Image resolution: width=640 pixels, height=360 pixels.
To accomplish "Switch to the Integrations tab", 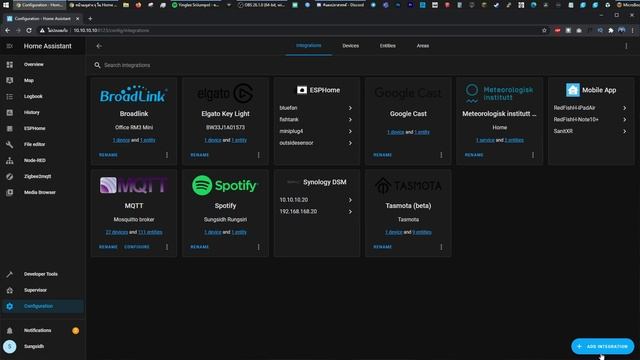I will 309,46.
